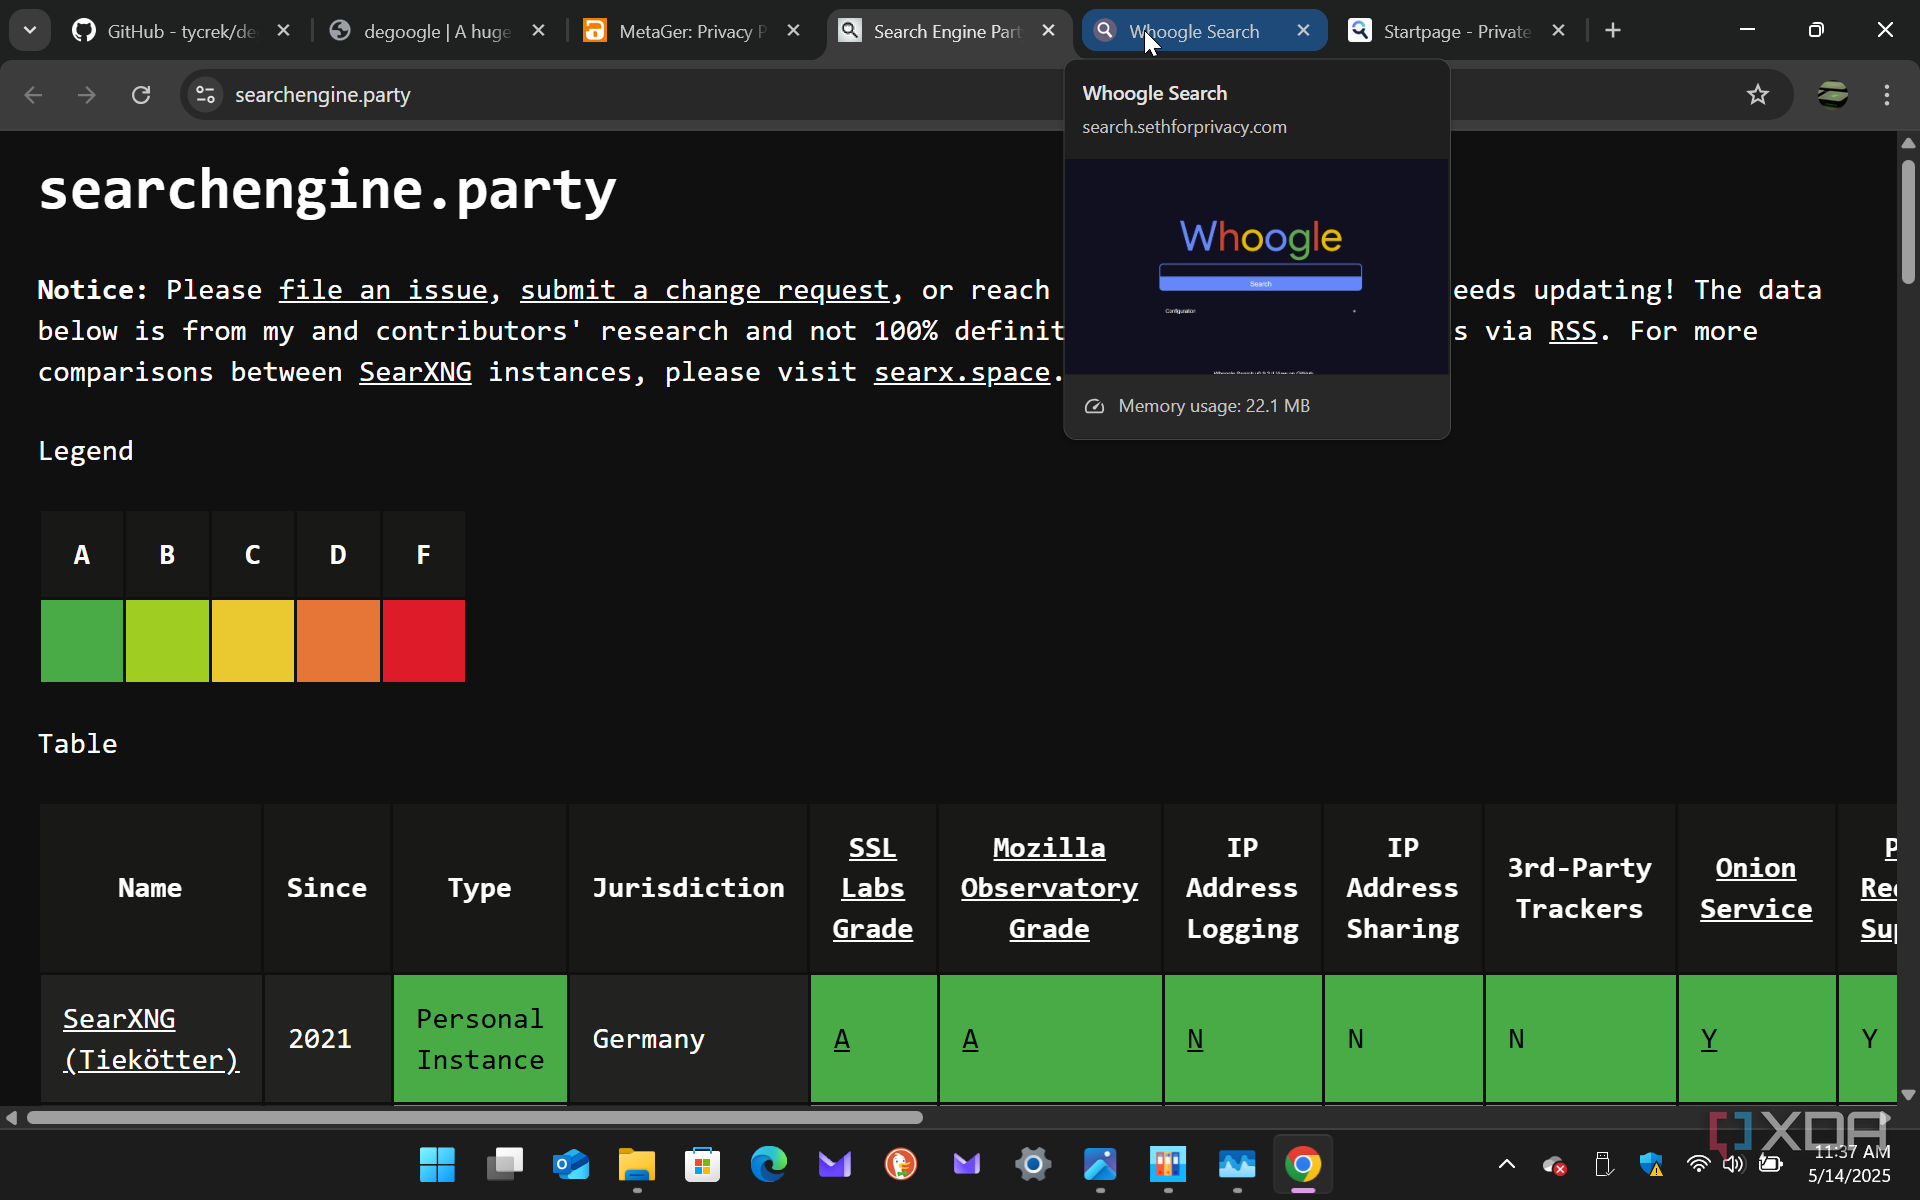Image resolution: width=1920 pixels, height=1200 pixels.
Task: Open the Windows Start menu
Action: pos(437,1164)
